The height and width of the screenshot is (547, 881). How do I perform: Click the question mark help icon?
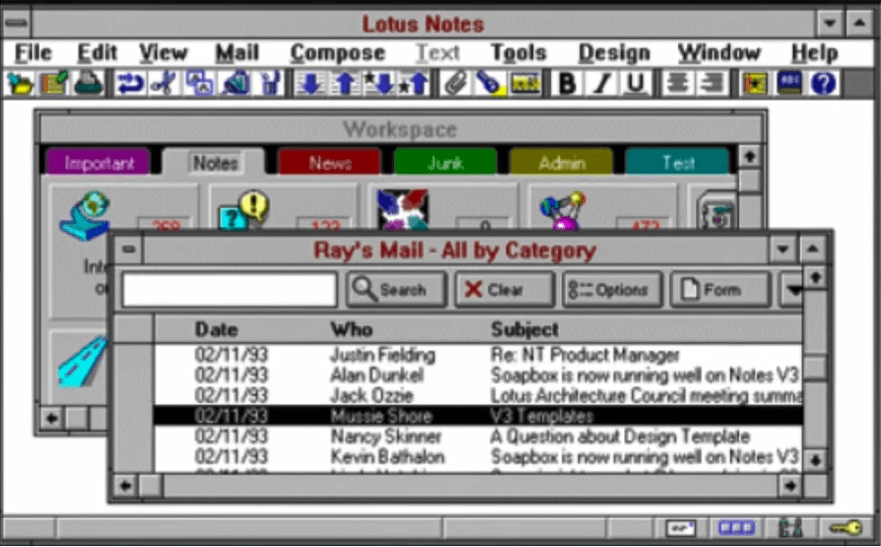tap(823, 83)
